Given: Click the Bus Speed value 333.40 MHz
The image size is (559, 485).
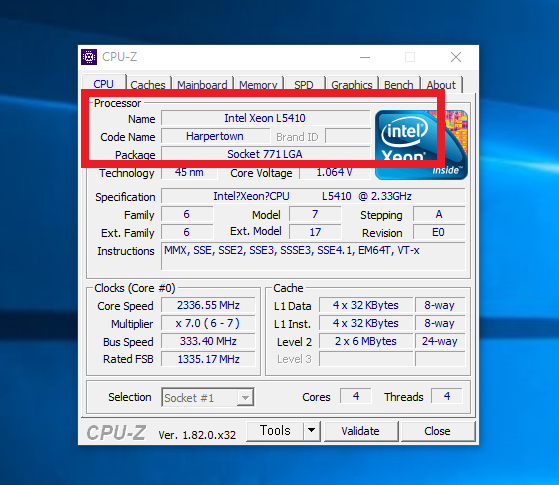Looking at the screenshot, I should 208,341.
